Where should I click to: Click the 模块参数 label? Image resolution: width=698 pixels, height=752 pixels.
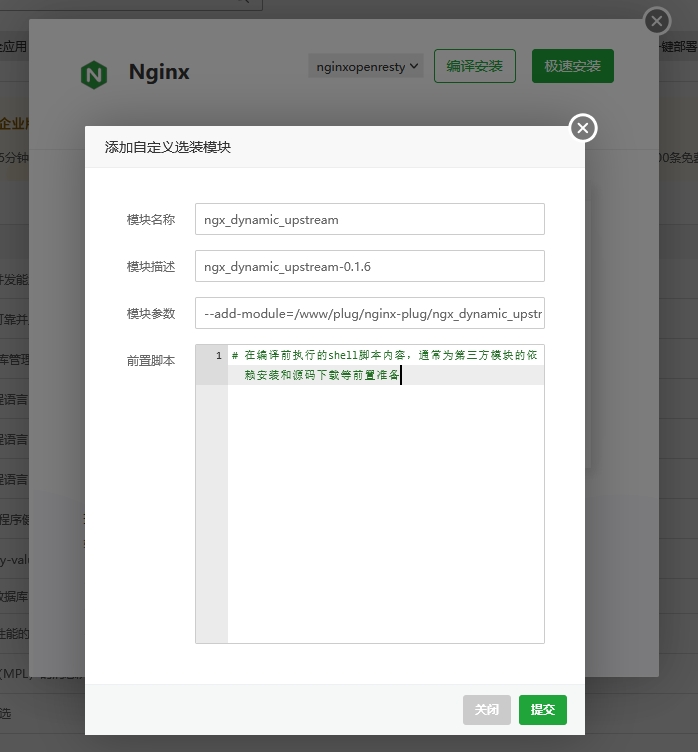coord(151,314)
